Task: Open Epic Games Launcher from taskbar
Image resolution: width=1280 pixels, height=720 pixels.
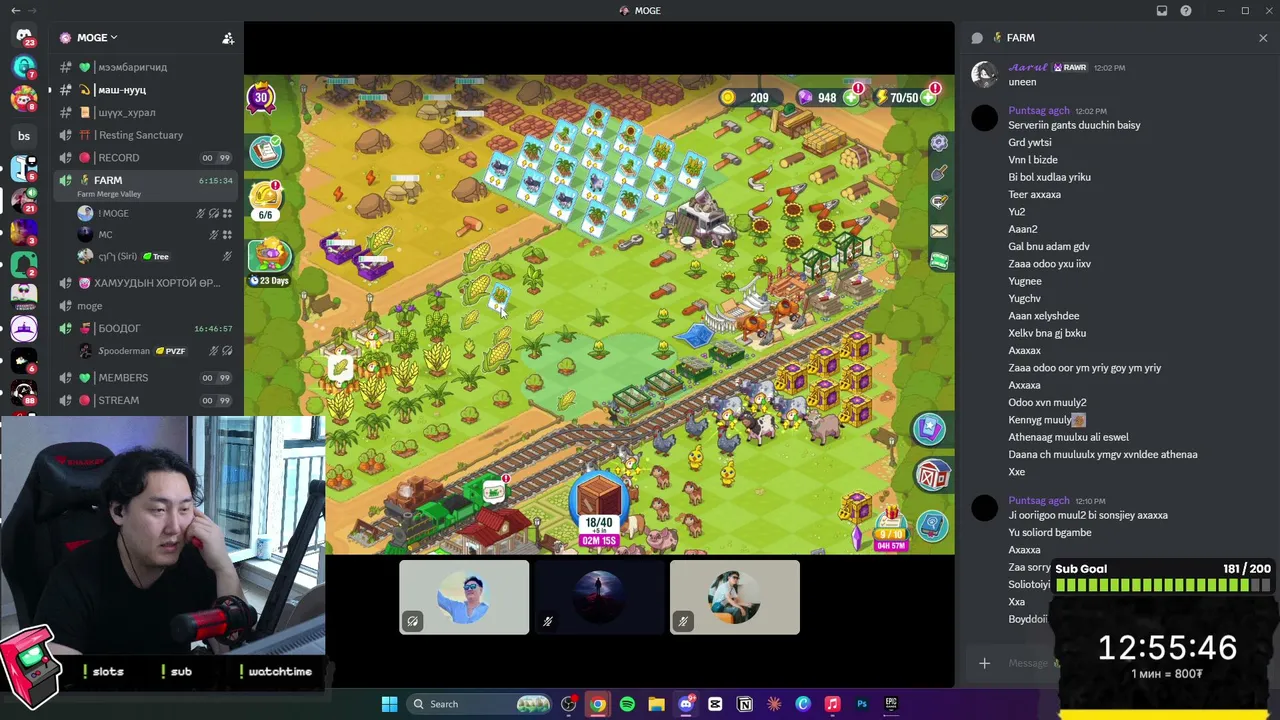Action: (x=891, y=704)
